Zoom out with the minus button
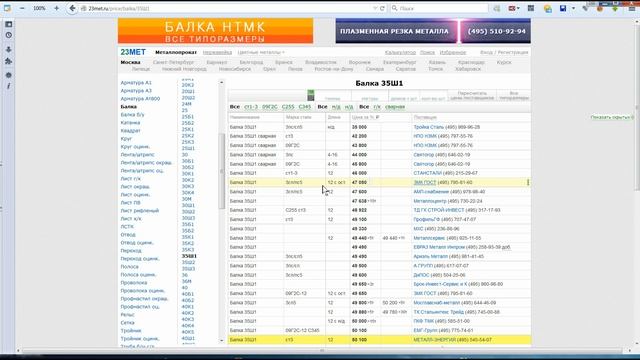640x360 pixels. coord(22,8)
